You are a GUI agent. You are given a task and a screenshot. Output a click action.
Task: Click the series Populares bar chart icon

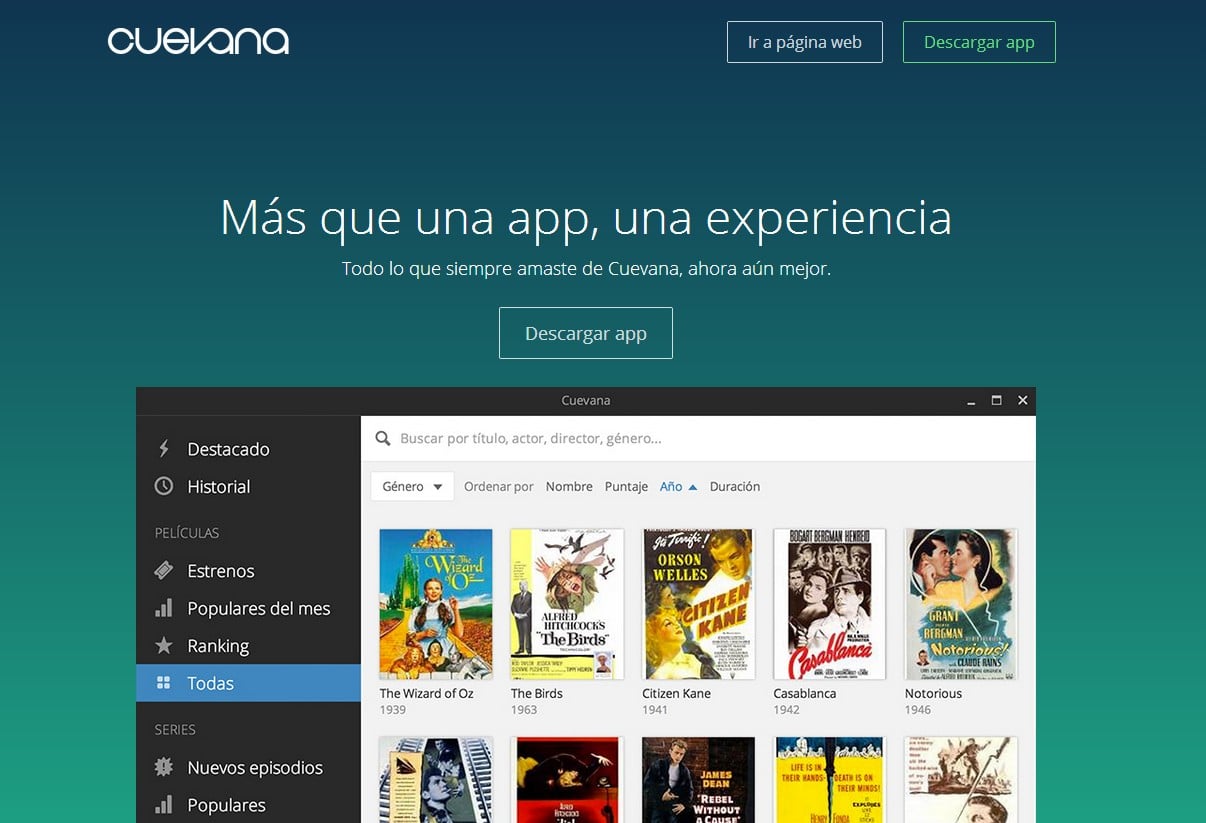pyautogui.click(x=164, y=804)
